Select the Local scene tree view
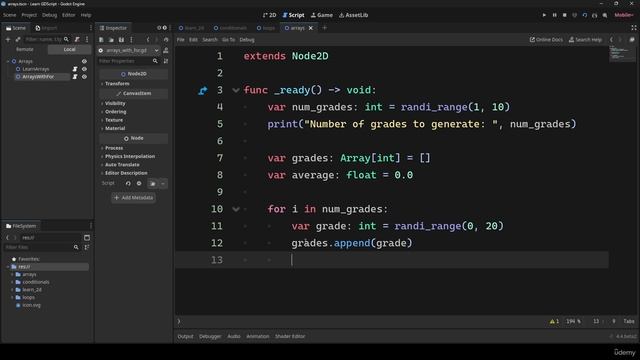The height and width of the screenshot is (360, 640). [69, 49]
